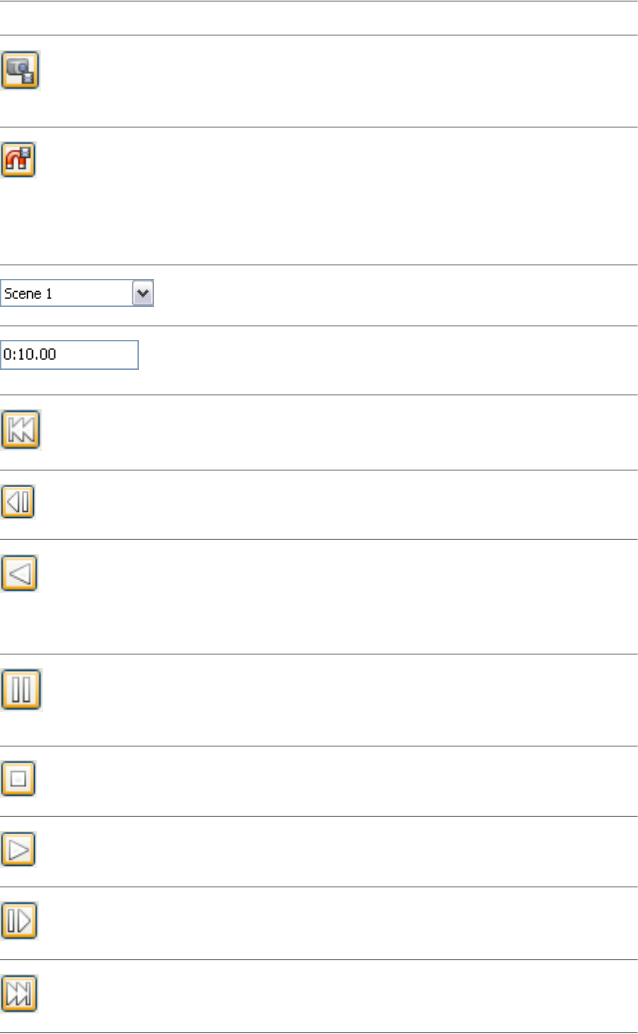Click the camera with filmstrip icon
638x1034 pixels.
(20, 72)
